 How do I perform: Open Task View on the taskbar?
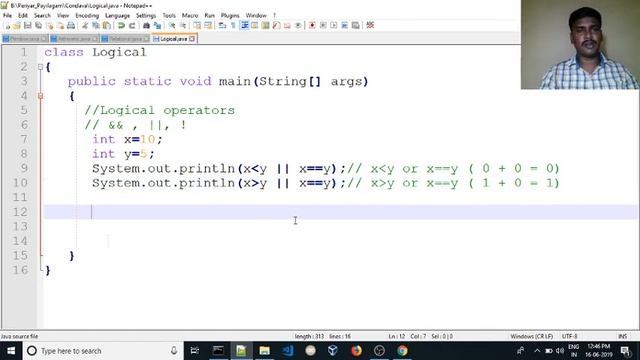[195, 351]
